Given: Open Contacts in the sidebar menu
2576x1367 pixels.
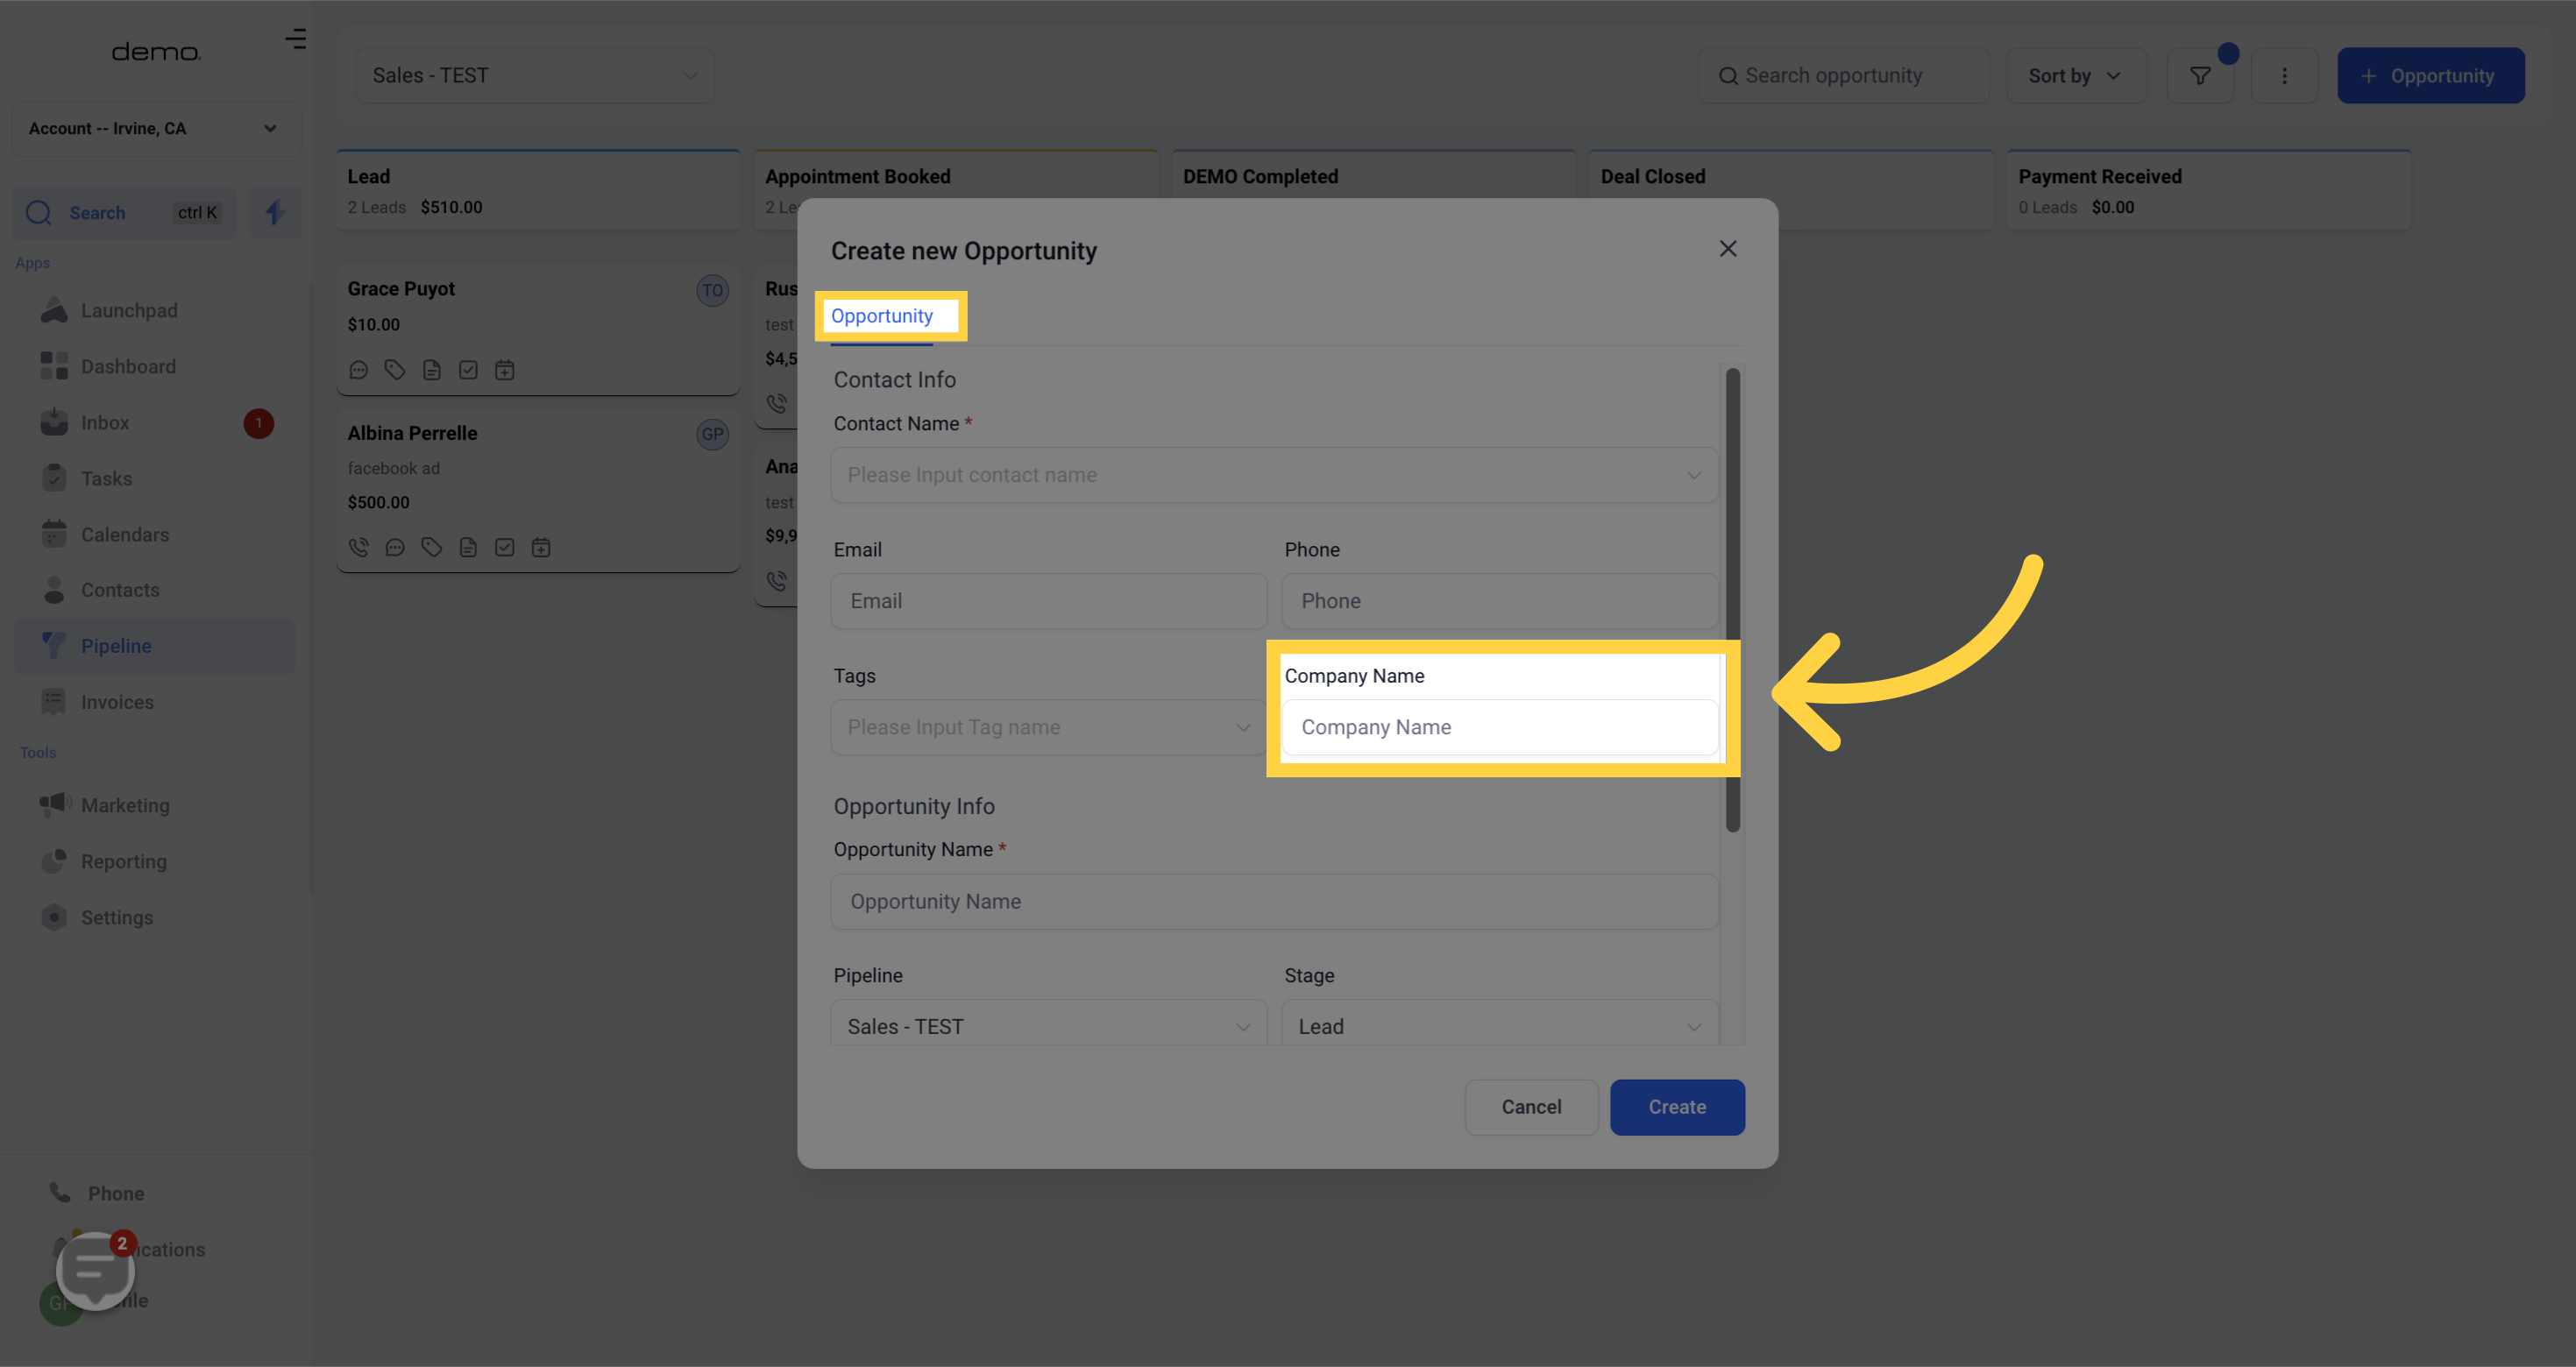Looking at the screenshot, I should pyautogui.click(x=120, y=590).
